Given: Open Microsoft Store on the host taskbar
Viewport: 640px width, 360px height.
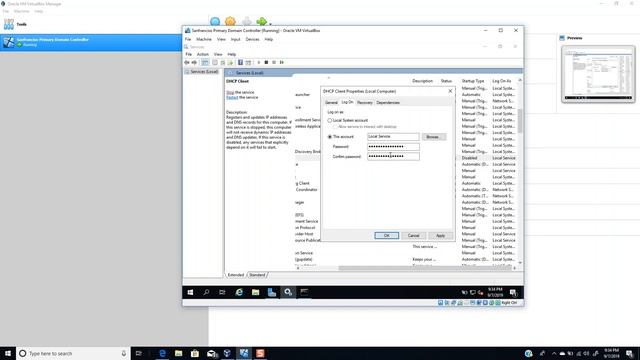Looking at the screenshot, I should (195, 353).
